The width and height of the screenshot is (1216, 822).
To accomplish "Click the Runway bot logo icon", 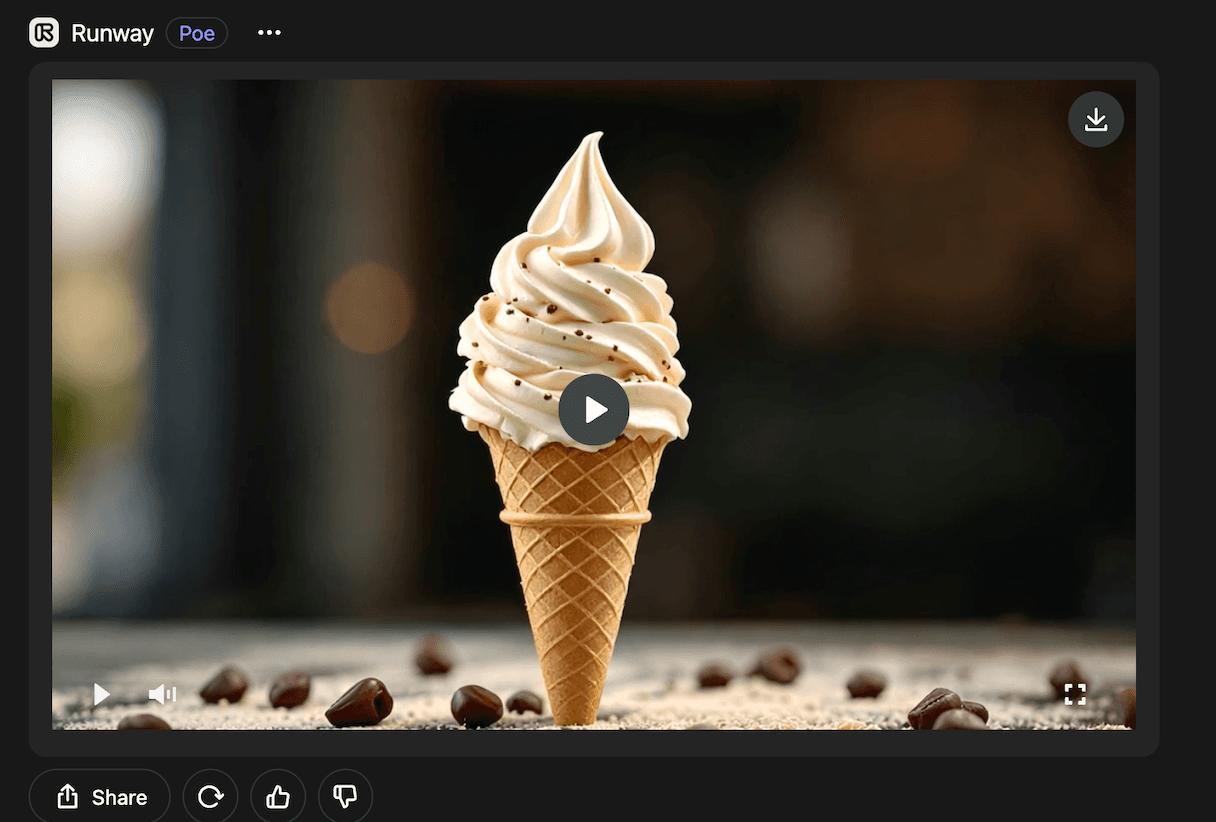I will pos(44,33).
